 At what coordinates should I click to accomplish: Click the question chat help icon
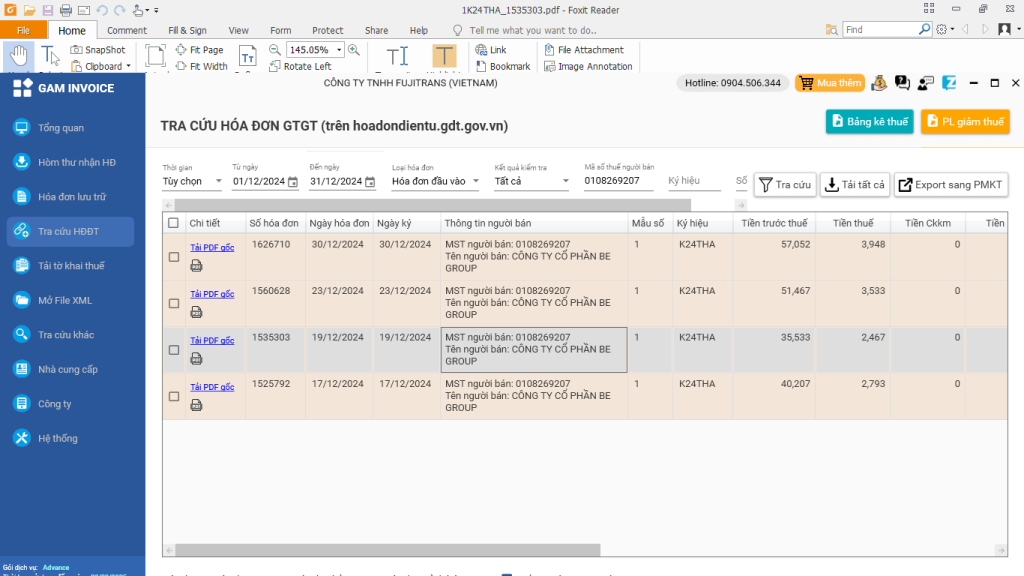(x=902, y=83)
